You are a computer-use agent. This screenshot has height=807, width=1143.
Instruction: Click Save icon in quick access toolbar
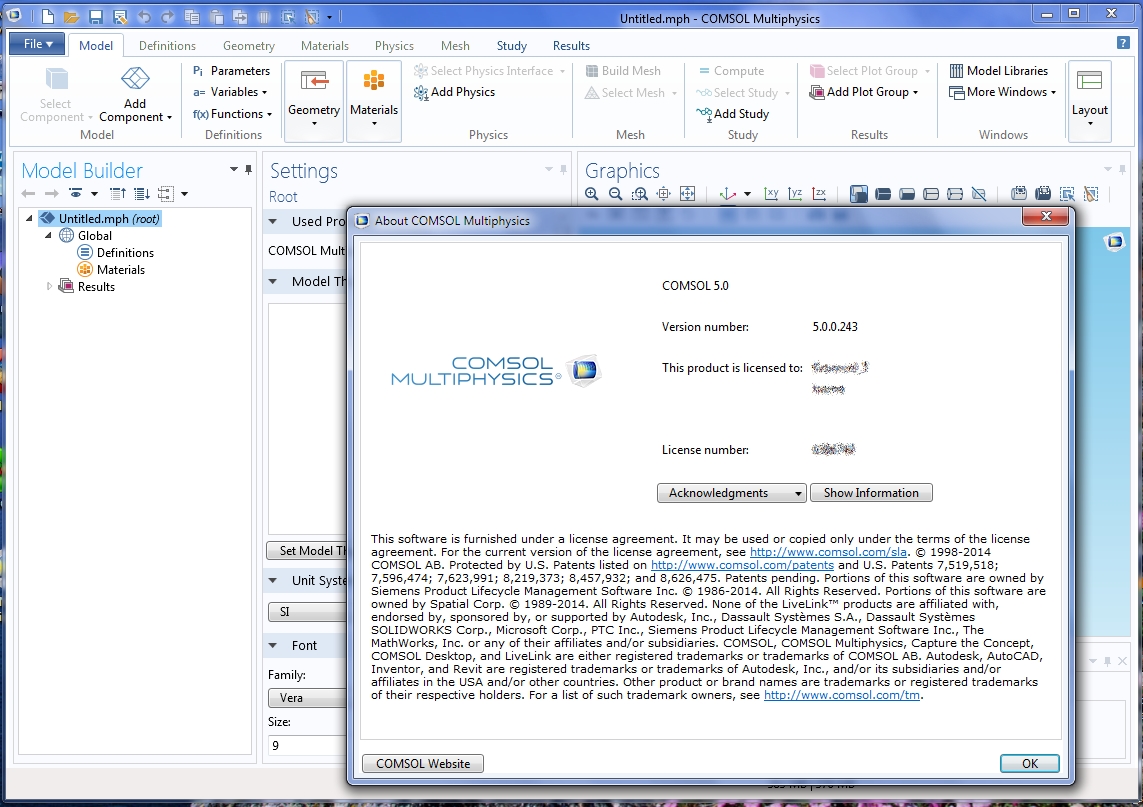[x=95, y=17]
